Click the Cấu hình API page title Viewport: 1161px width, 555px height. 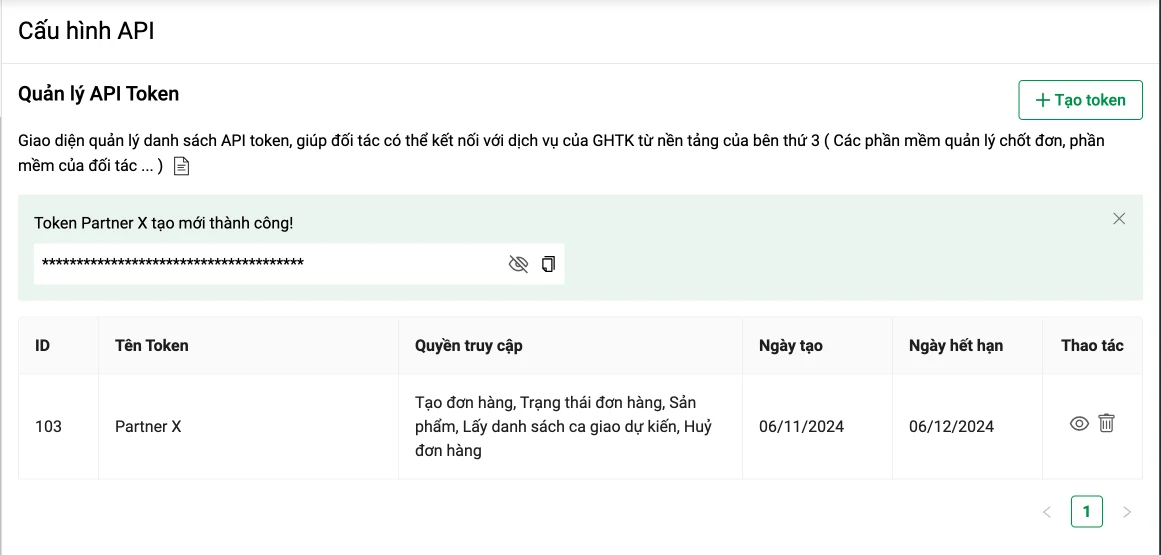pos(87,31)
